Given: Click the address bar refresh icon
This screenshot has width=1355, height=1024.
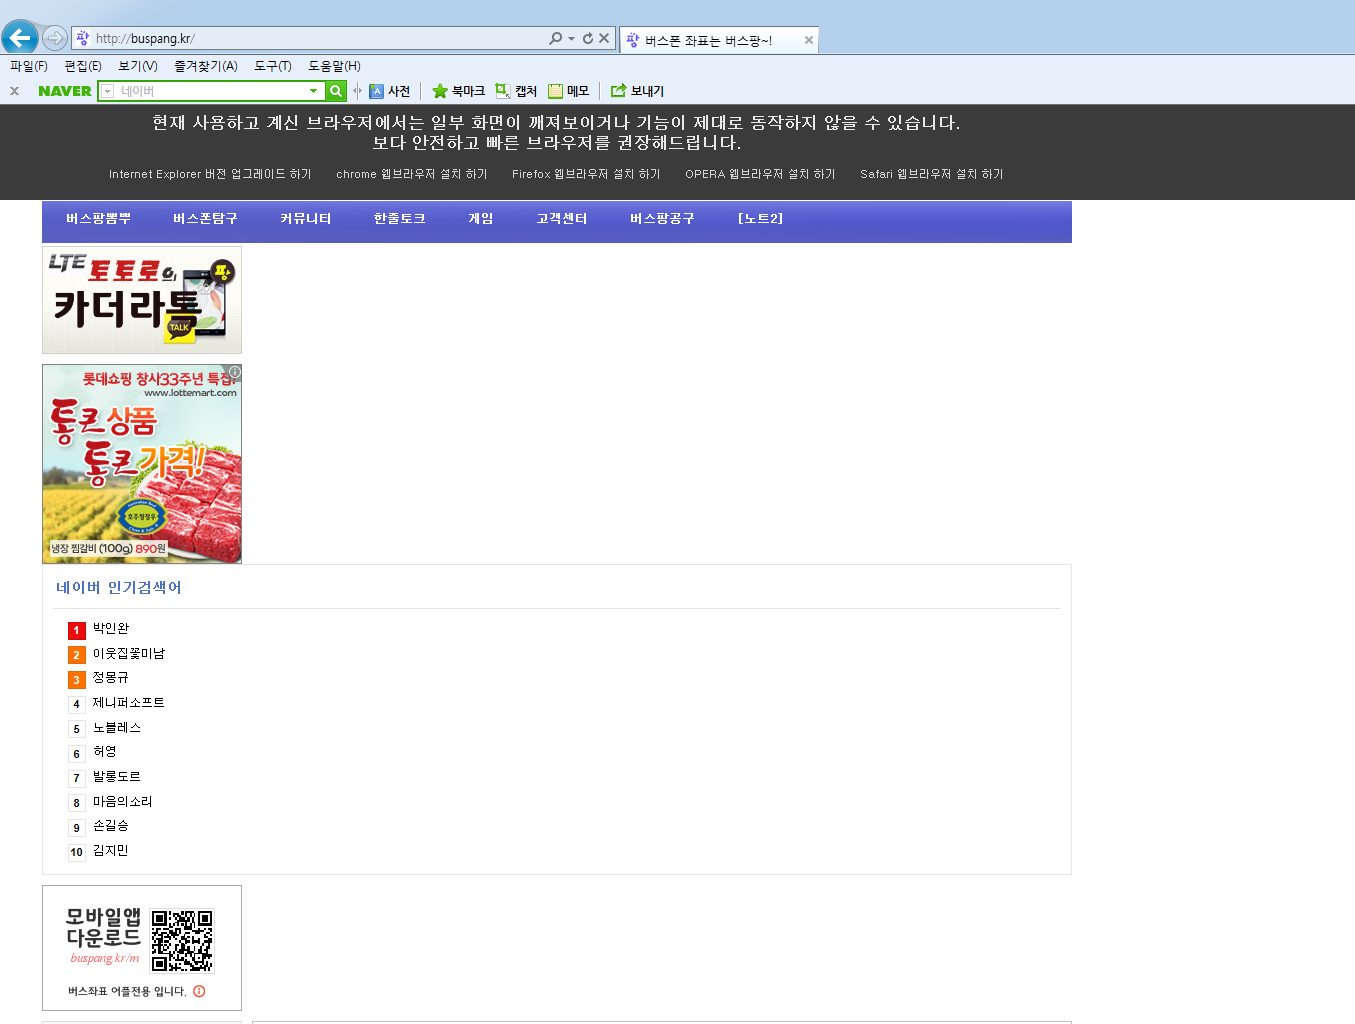Looking at the screenshot, I should point(588,39).
